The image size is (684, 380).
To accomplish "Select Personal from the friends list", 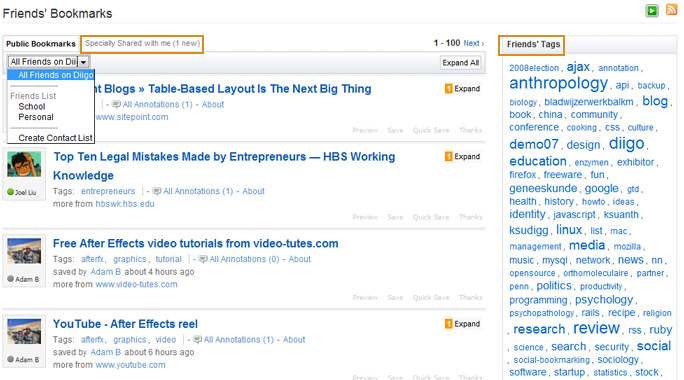I will [x=36, y=117].
